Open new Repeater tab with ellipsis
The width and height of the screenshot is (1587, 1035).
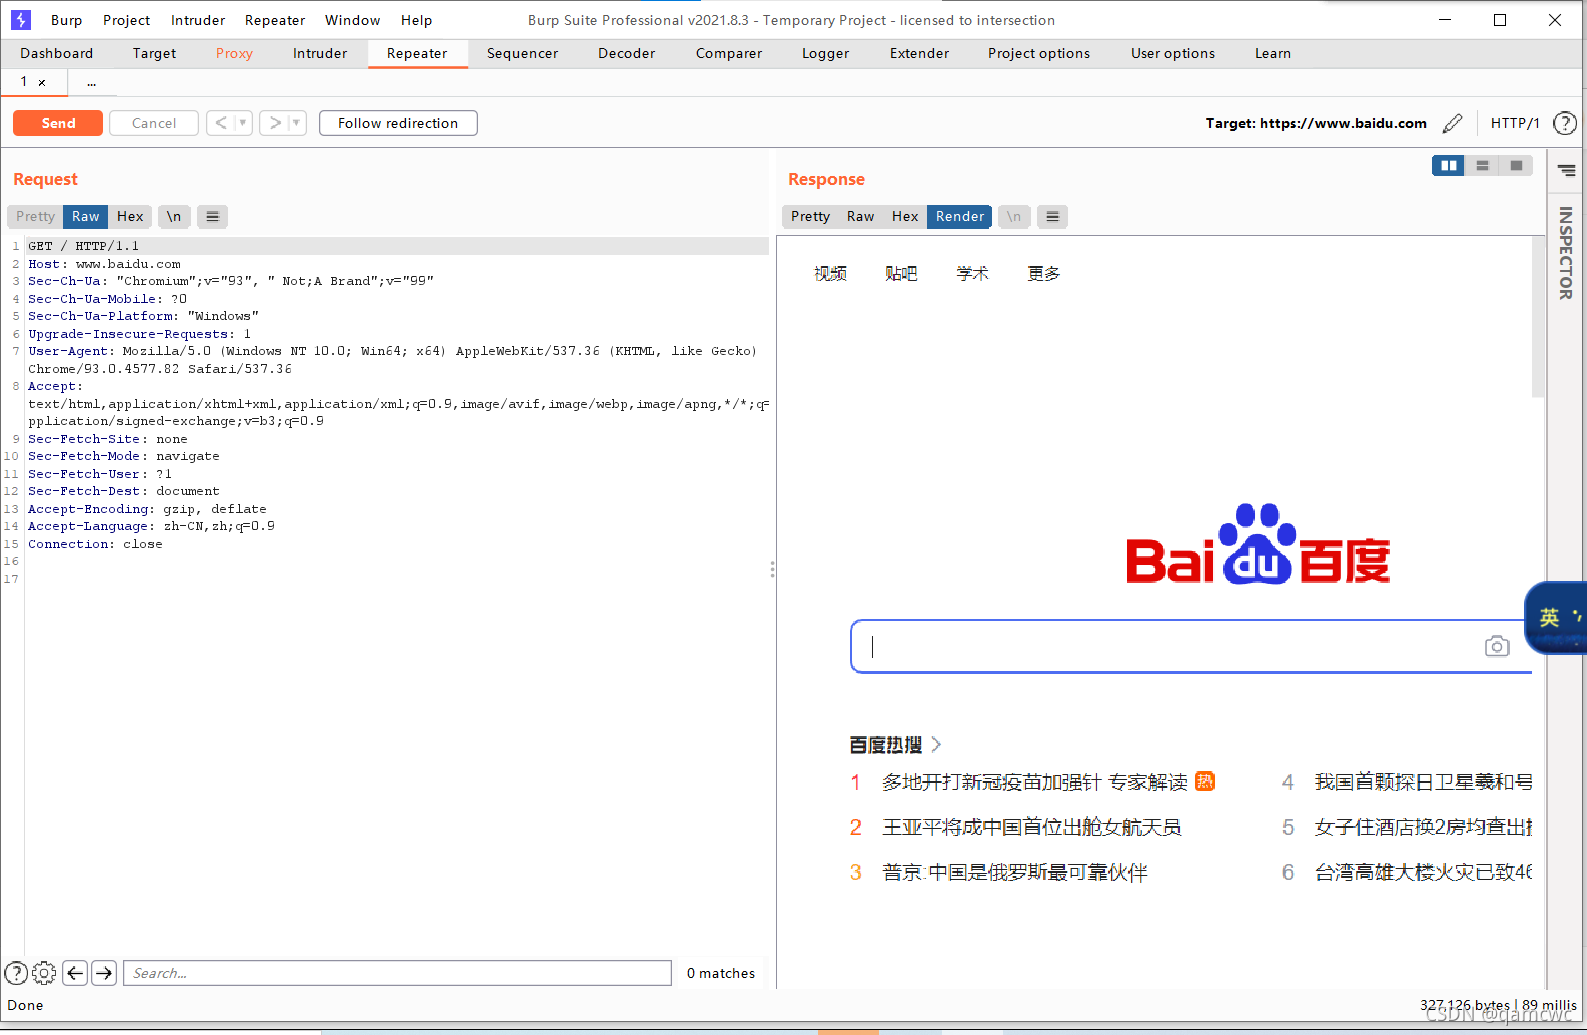(x=91, y=83)
